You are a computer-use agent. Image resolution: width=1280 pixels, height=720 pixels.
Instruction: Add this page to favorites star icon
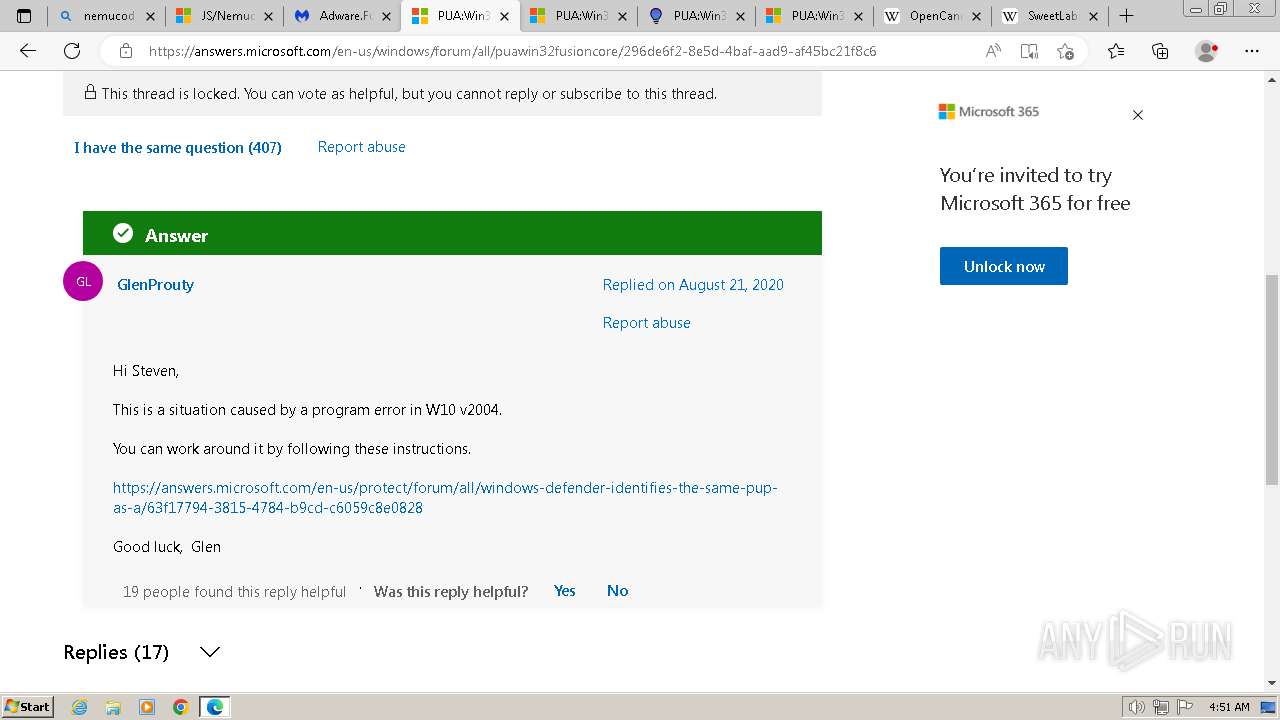(1065, 51)
